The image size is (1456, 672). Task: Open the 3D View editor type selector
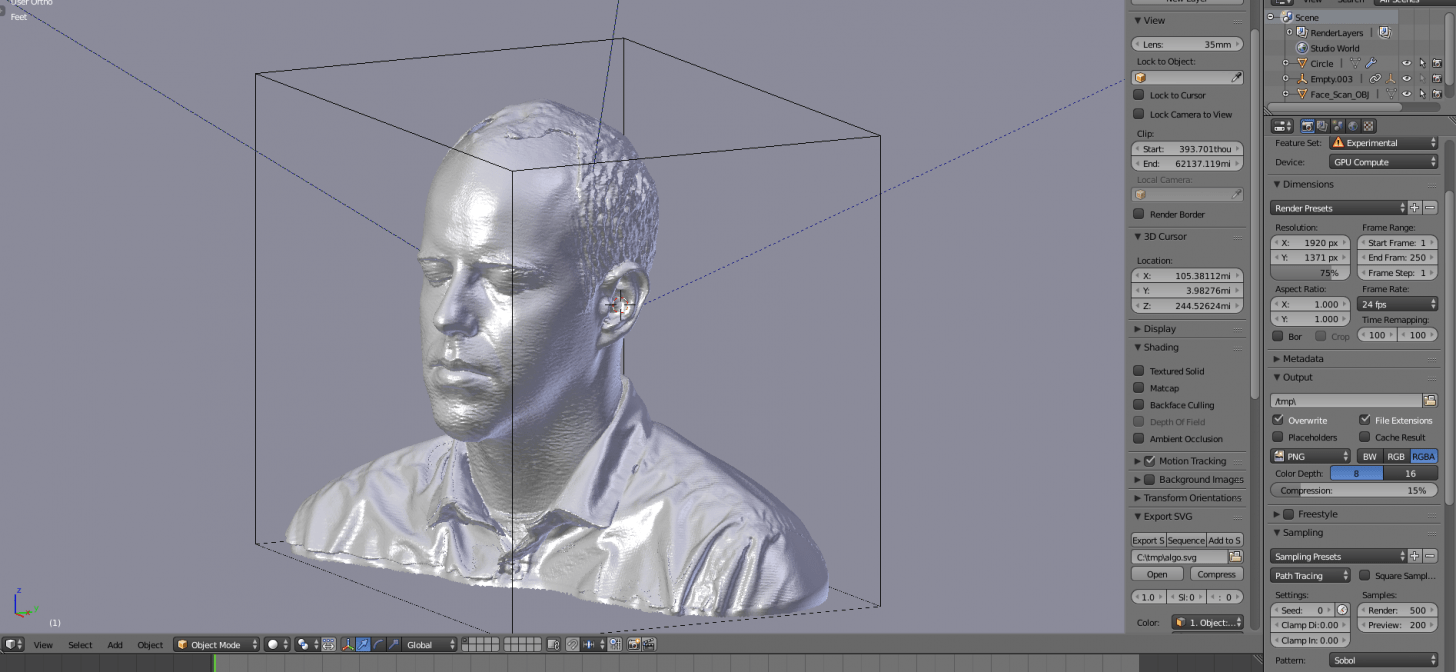coord(13,645)
